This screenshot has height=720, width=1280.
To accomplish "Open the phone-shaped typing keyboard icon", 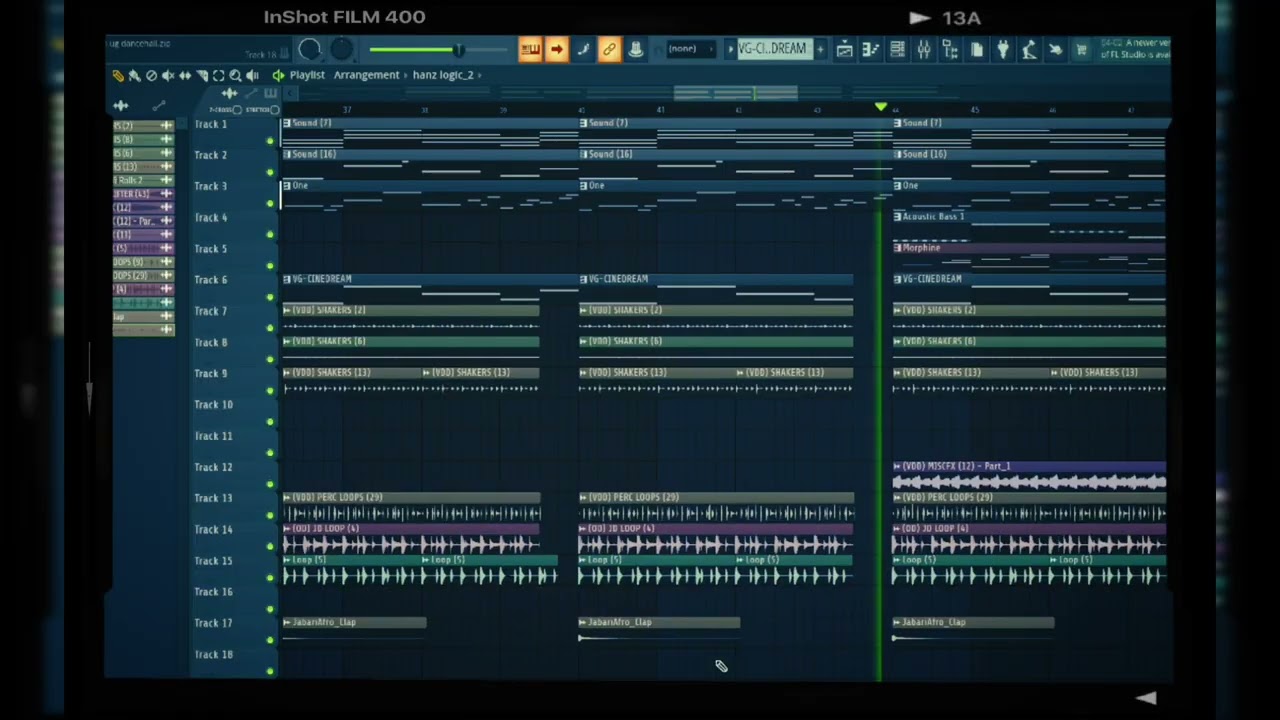I will [583, 49].
